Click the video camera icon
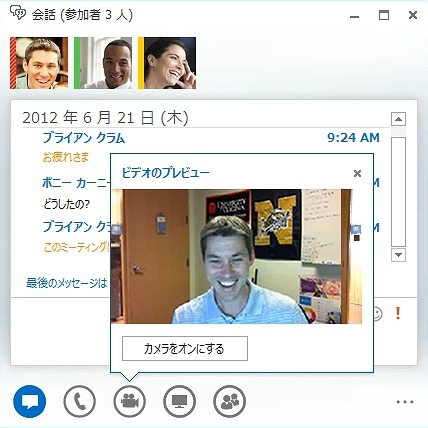The width and height of the screenshot is (428, 428). [x=130, y=401]
